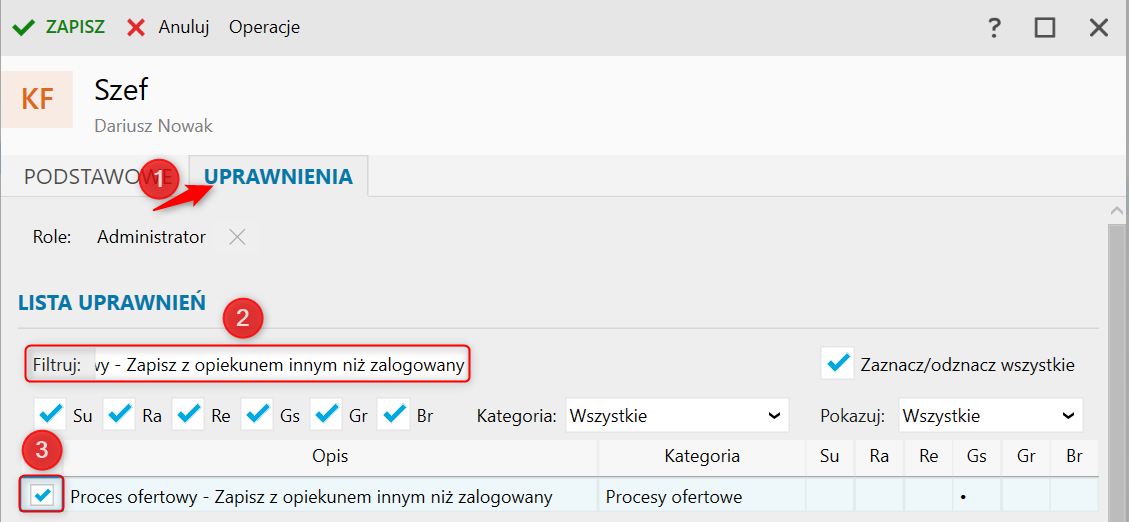This screenshot has height=522, width=1129.
Task: Sort by the Opis column header
Action: tap(329, 457)
